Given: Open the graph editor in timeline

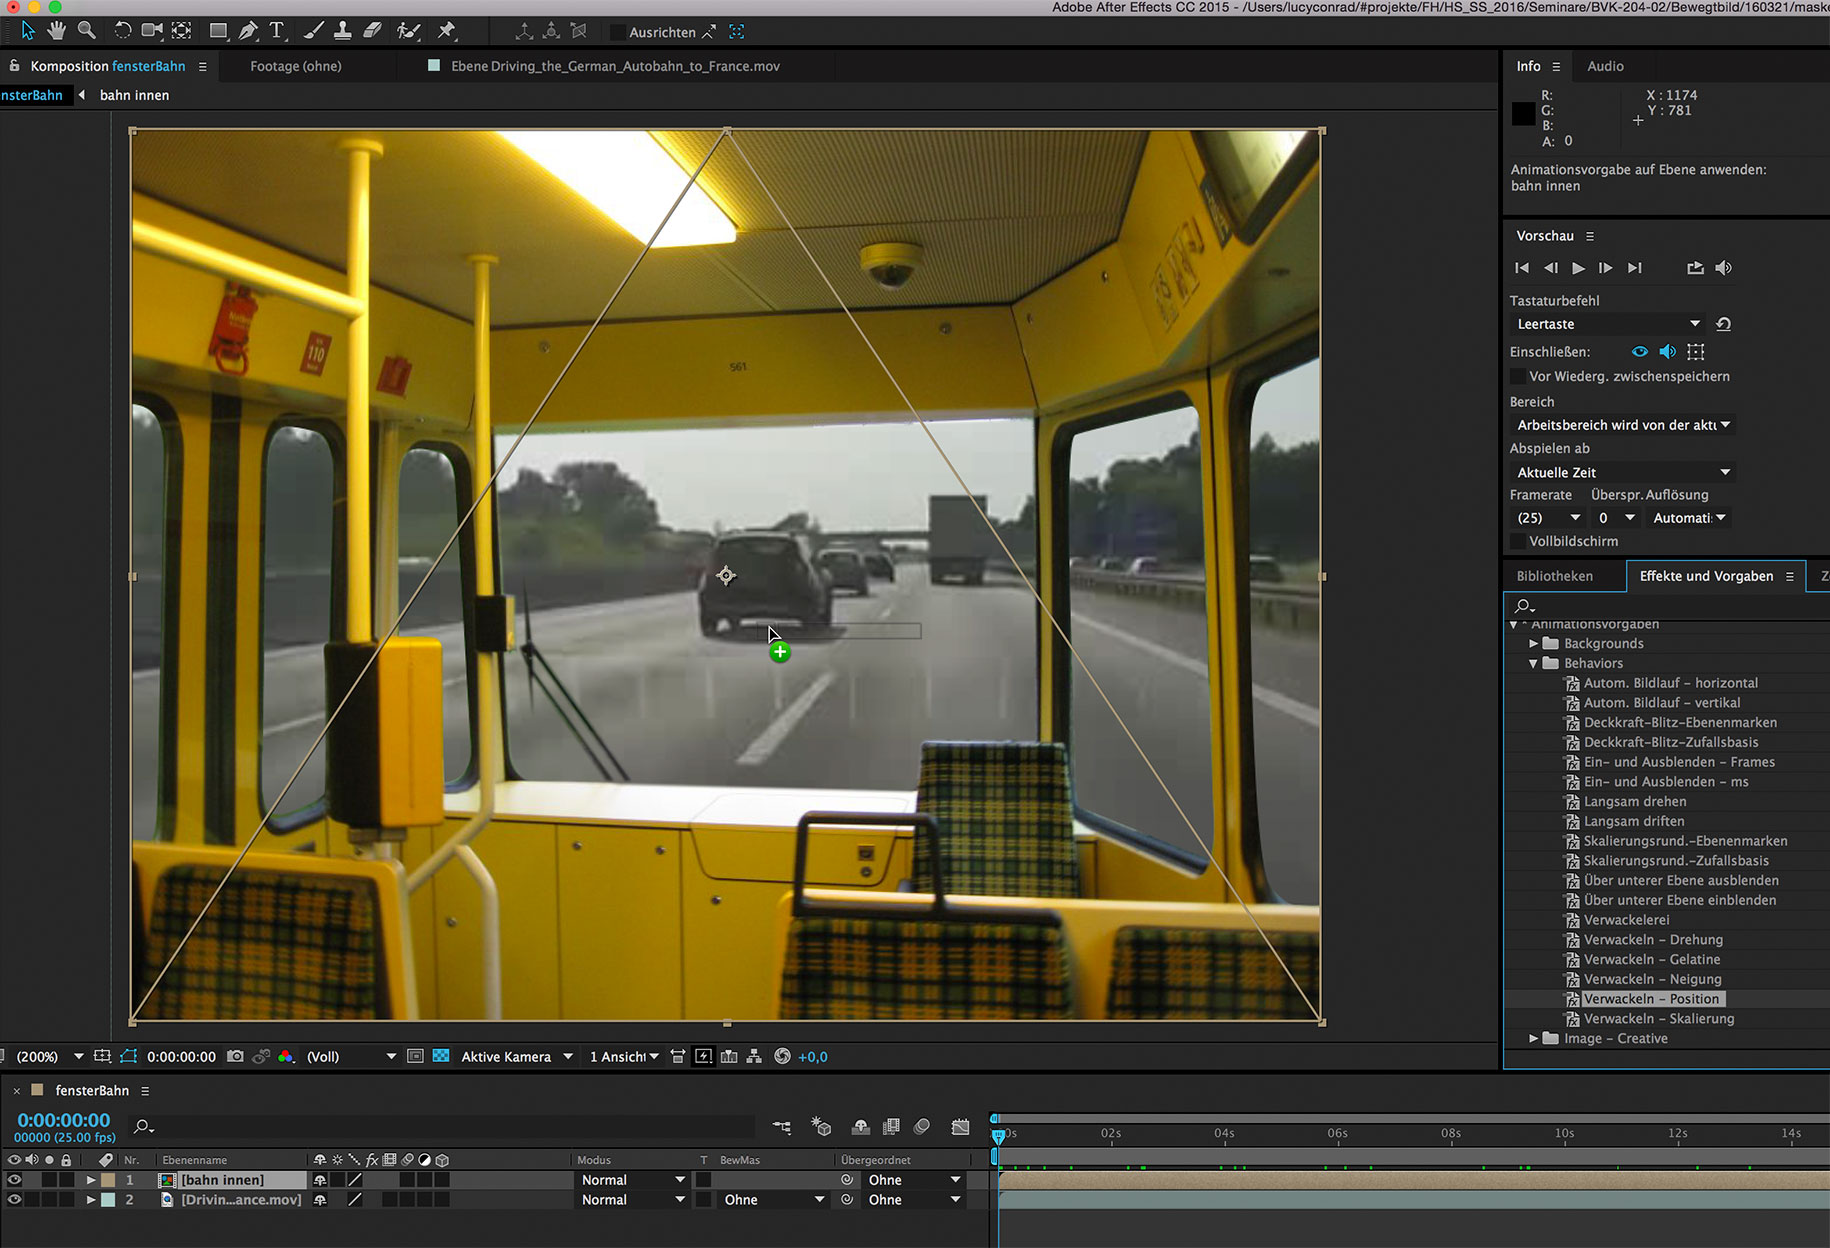Looking at the screenshot, I should [960, 1127].
